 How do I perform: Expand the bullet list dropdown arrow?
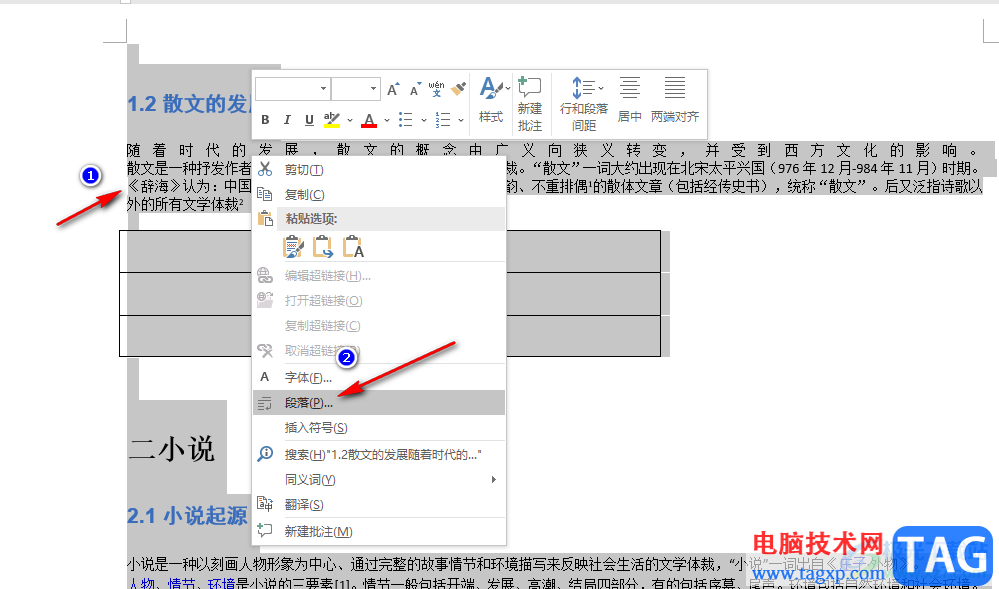pyautogui.click(x=424, y=120)
